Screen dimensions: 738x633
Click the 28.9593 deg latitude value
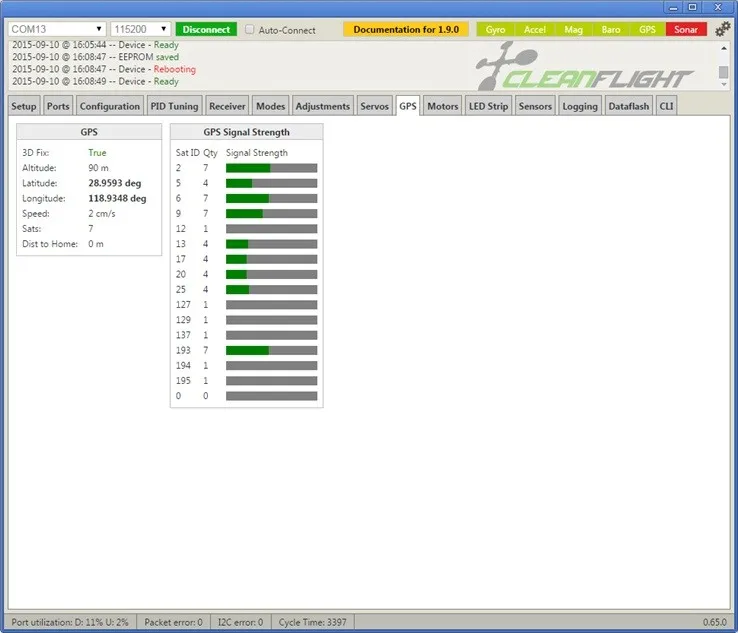point(115,183)
